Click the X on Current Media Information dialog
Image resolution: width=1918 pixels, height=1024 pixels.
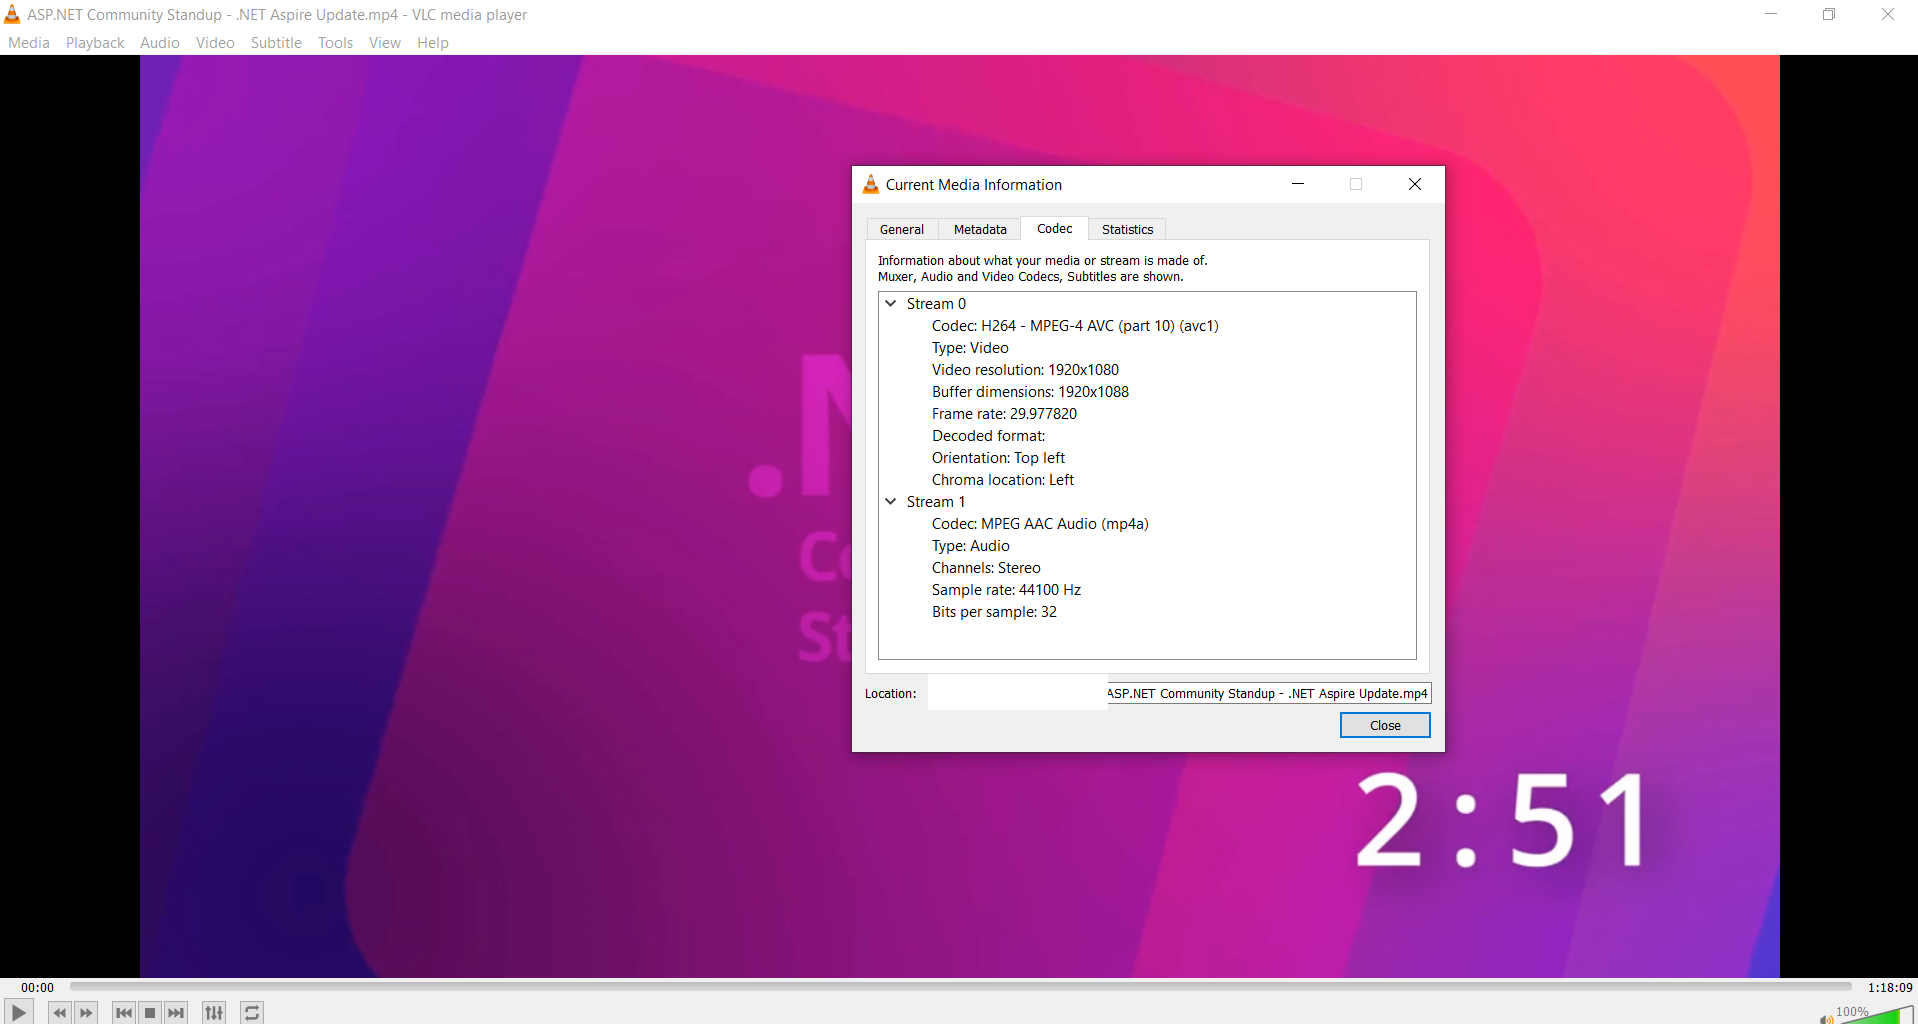coord(1415,184)
